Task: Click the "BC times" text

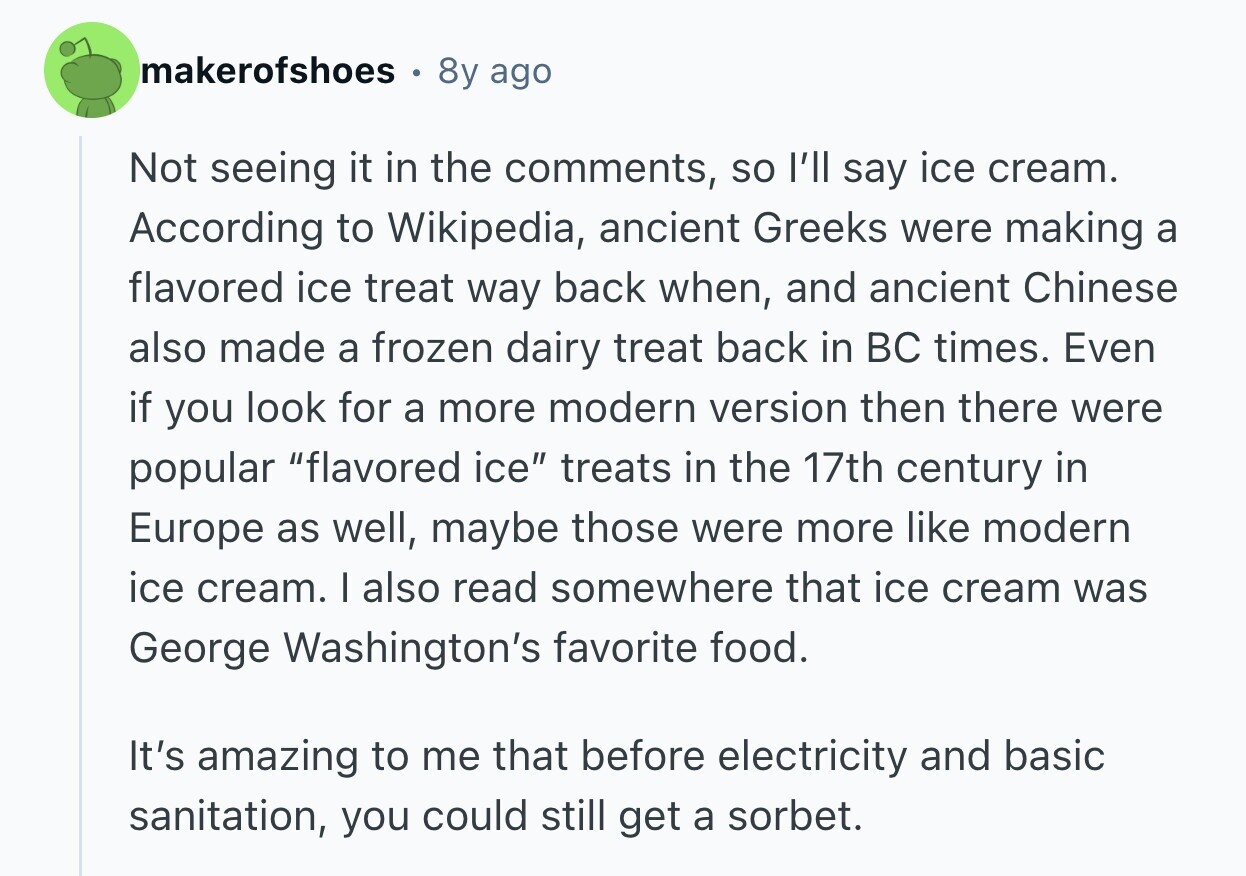Action: [x=933, y=349]
